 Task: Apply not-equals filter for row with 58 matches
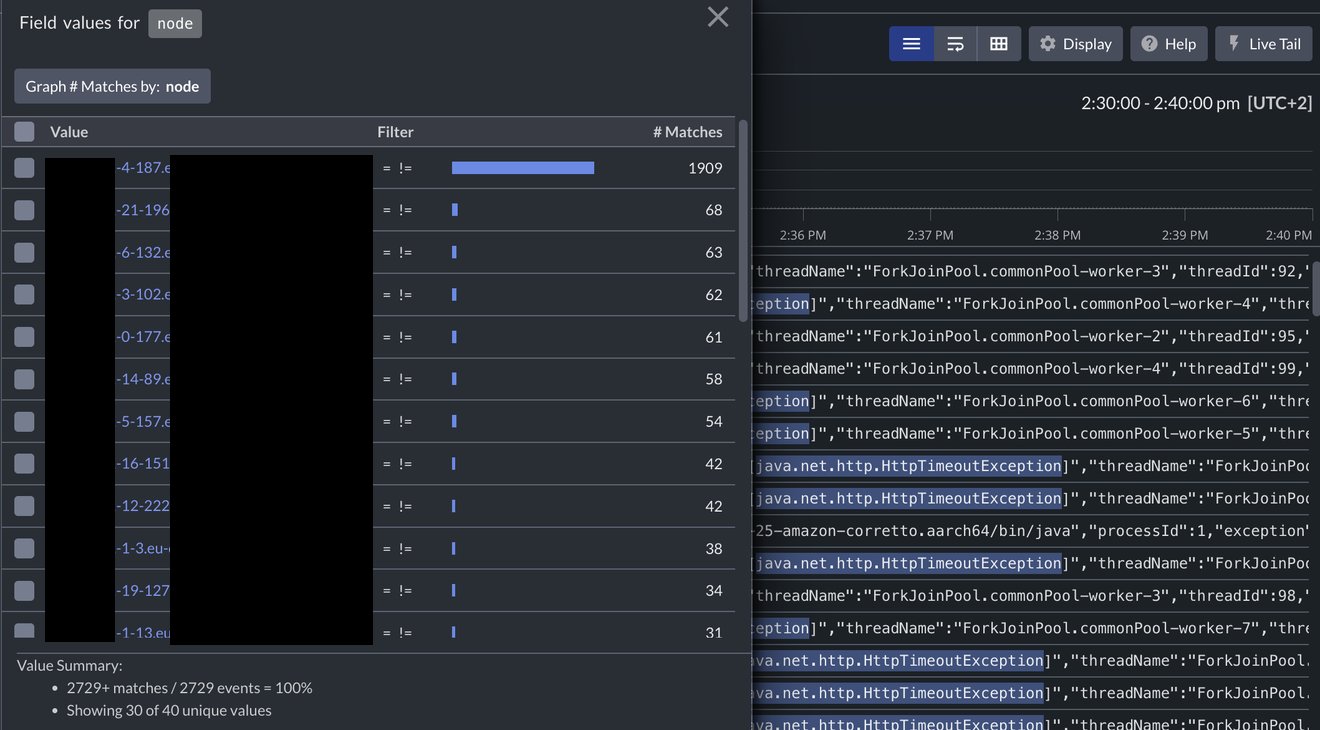click(405, 379)
